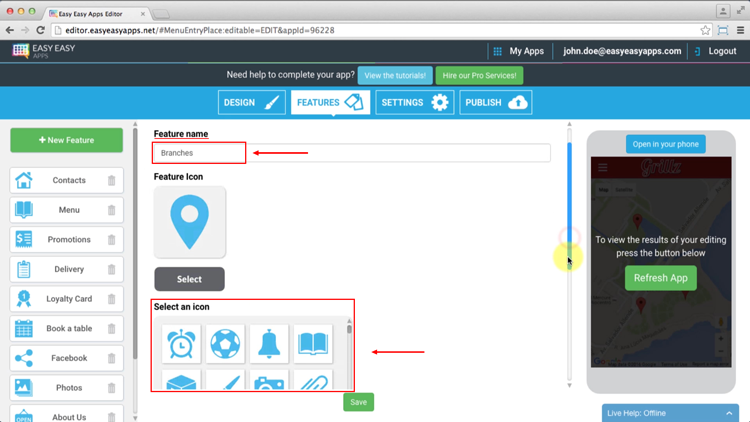This screenshot has width=750, height=422.
Task: Click View the tutorials button
Action: (x=395, y=76)
